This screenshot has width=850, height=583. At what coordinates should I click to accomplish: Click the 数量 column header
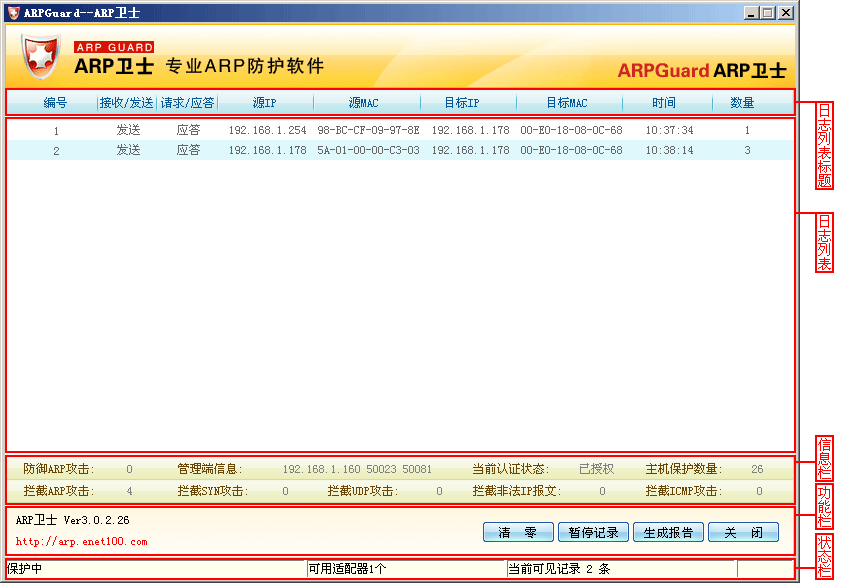click(742, 102)
